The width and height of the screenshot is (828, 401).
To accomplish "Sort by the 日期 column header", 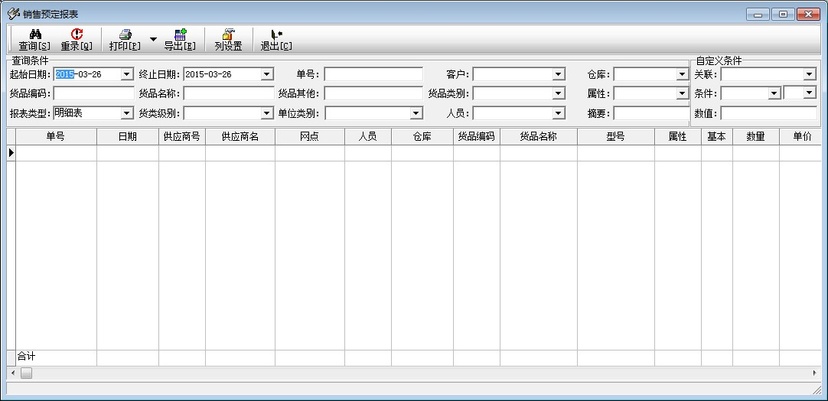I will [x=127, y=137].
